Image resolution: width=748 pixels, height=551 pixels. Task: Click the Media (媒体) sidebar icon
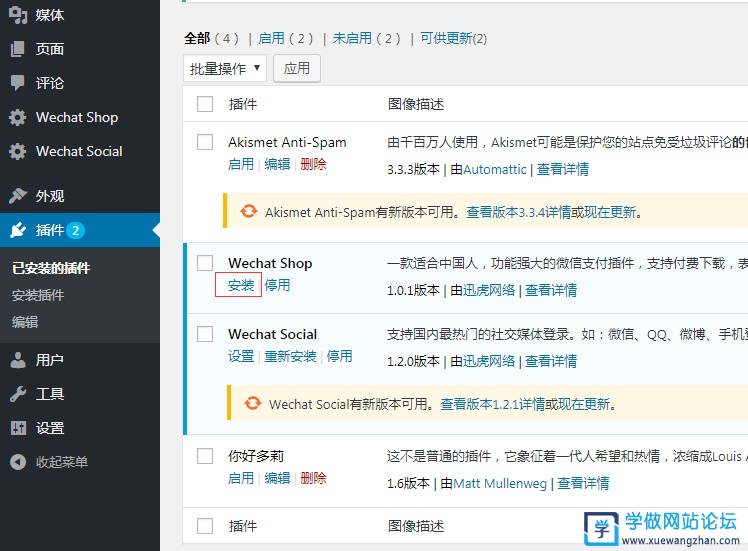tap(17, 15)
